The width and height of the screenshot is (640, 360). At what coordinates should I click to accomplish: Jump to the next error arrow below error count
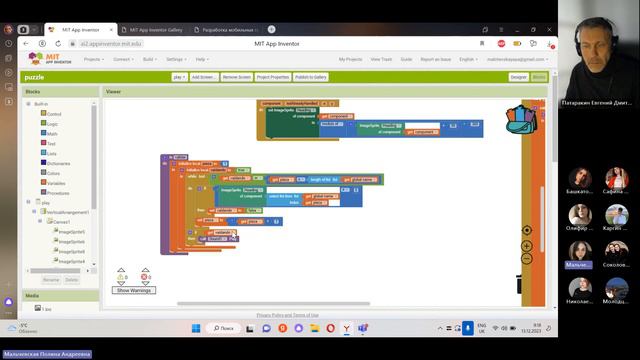pos(145,283)
